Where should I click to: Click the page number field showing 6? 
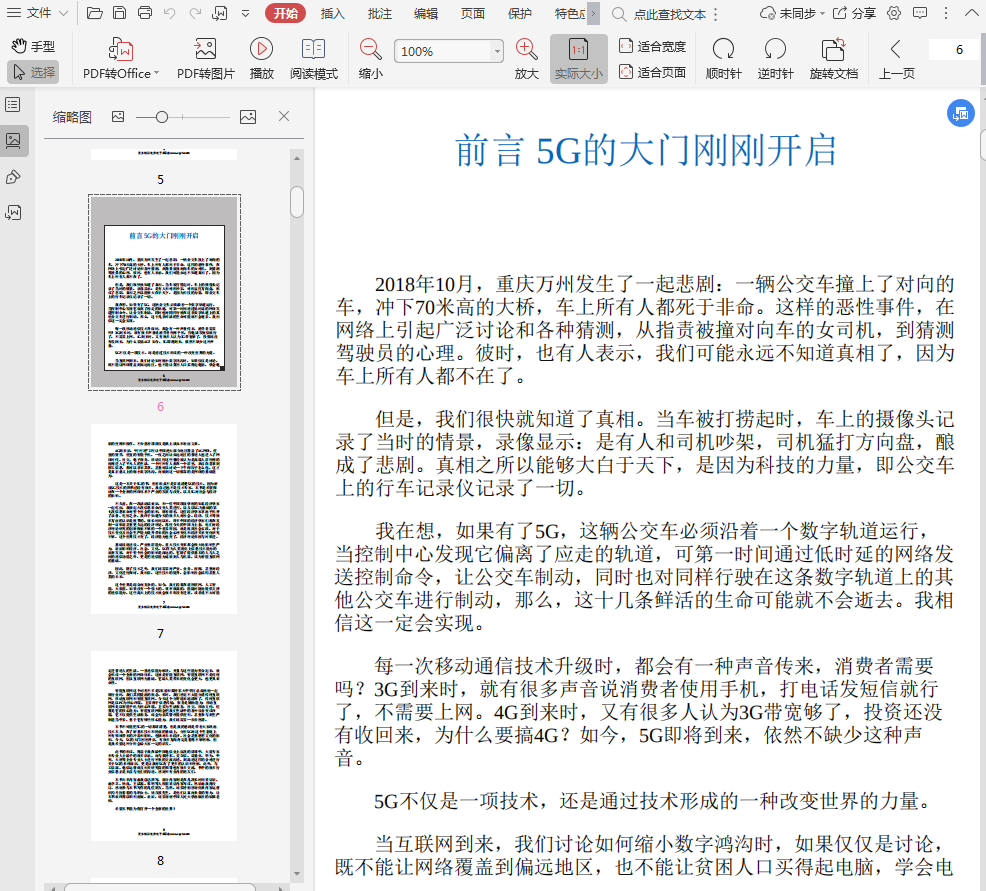955,50
